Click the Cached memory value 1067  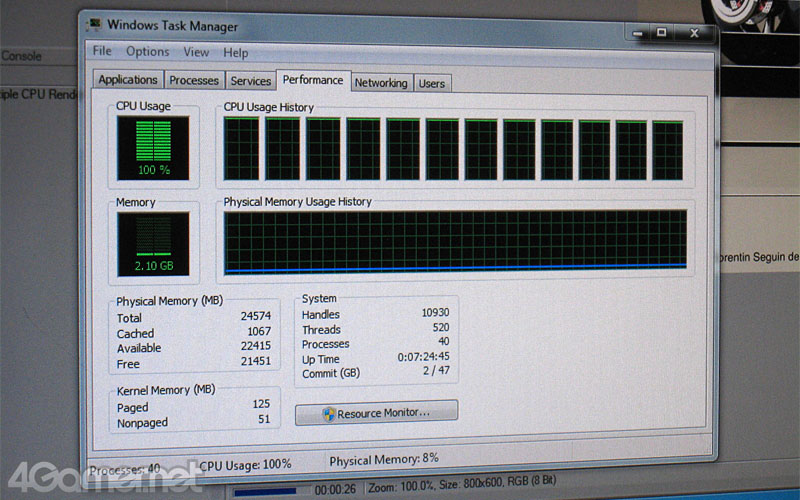[x=259, y=331]
